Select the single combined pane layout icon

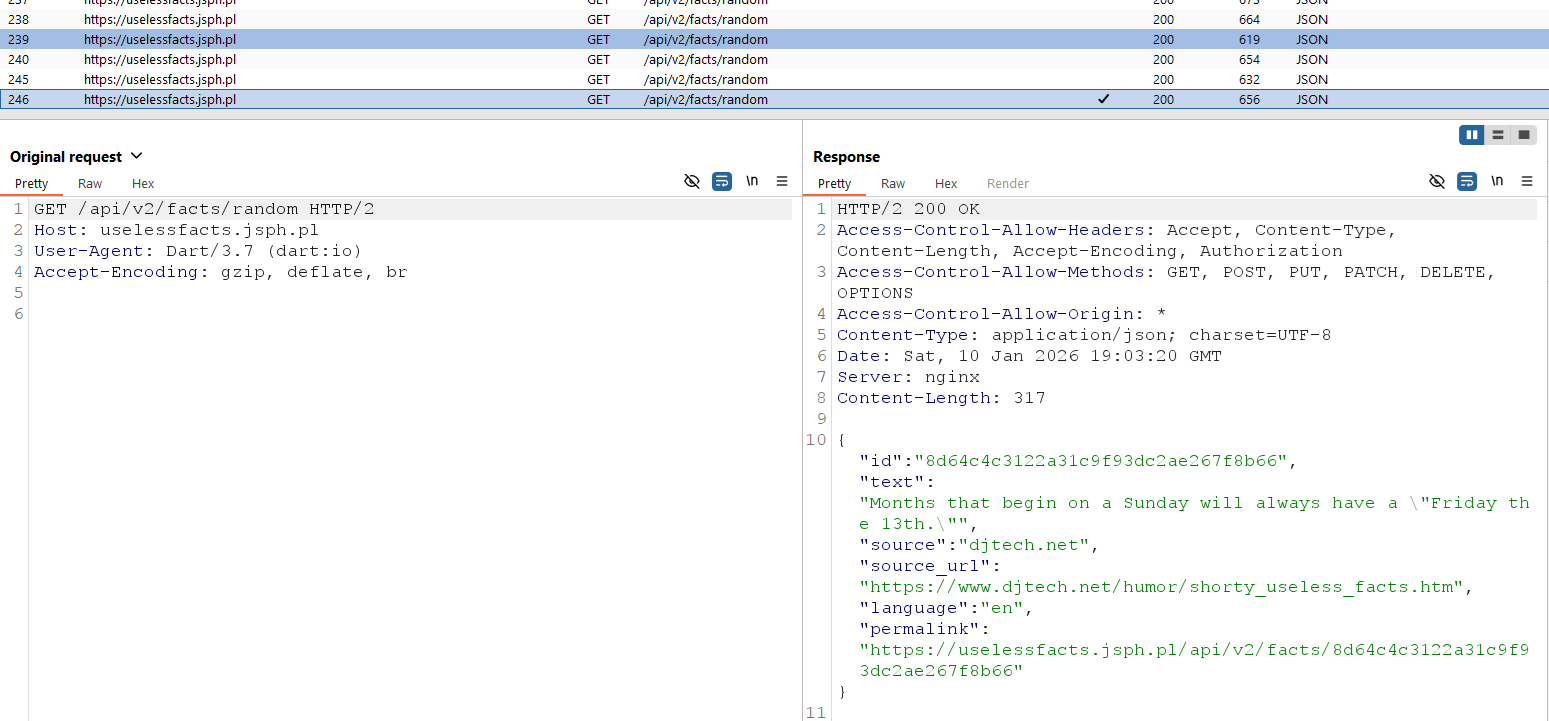(x=1524, y=135)
